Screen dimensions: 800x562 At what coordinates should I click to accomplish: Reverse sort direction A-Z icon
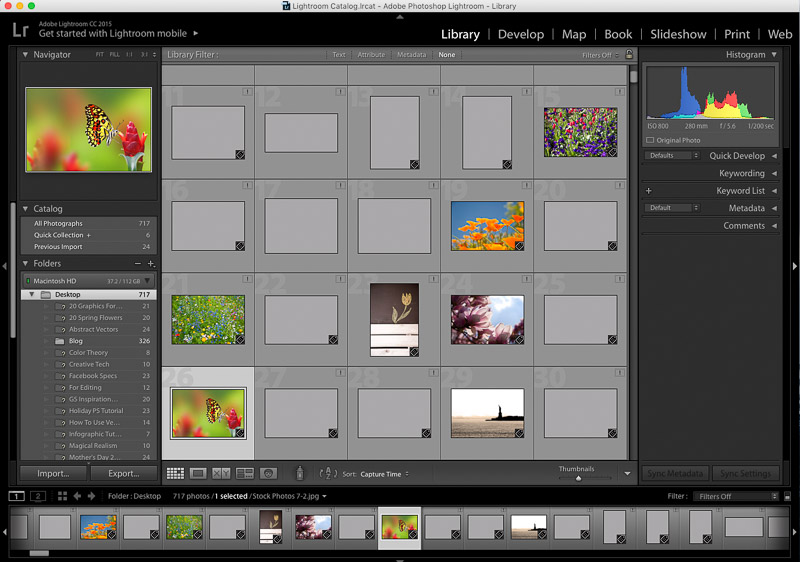[328, 473]
